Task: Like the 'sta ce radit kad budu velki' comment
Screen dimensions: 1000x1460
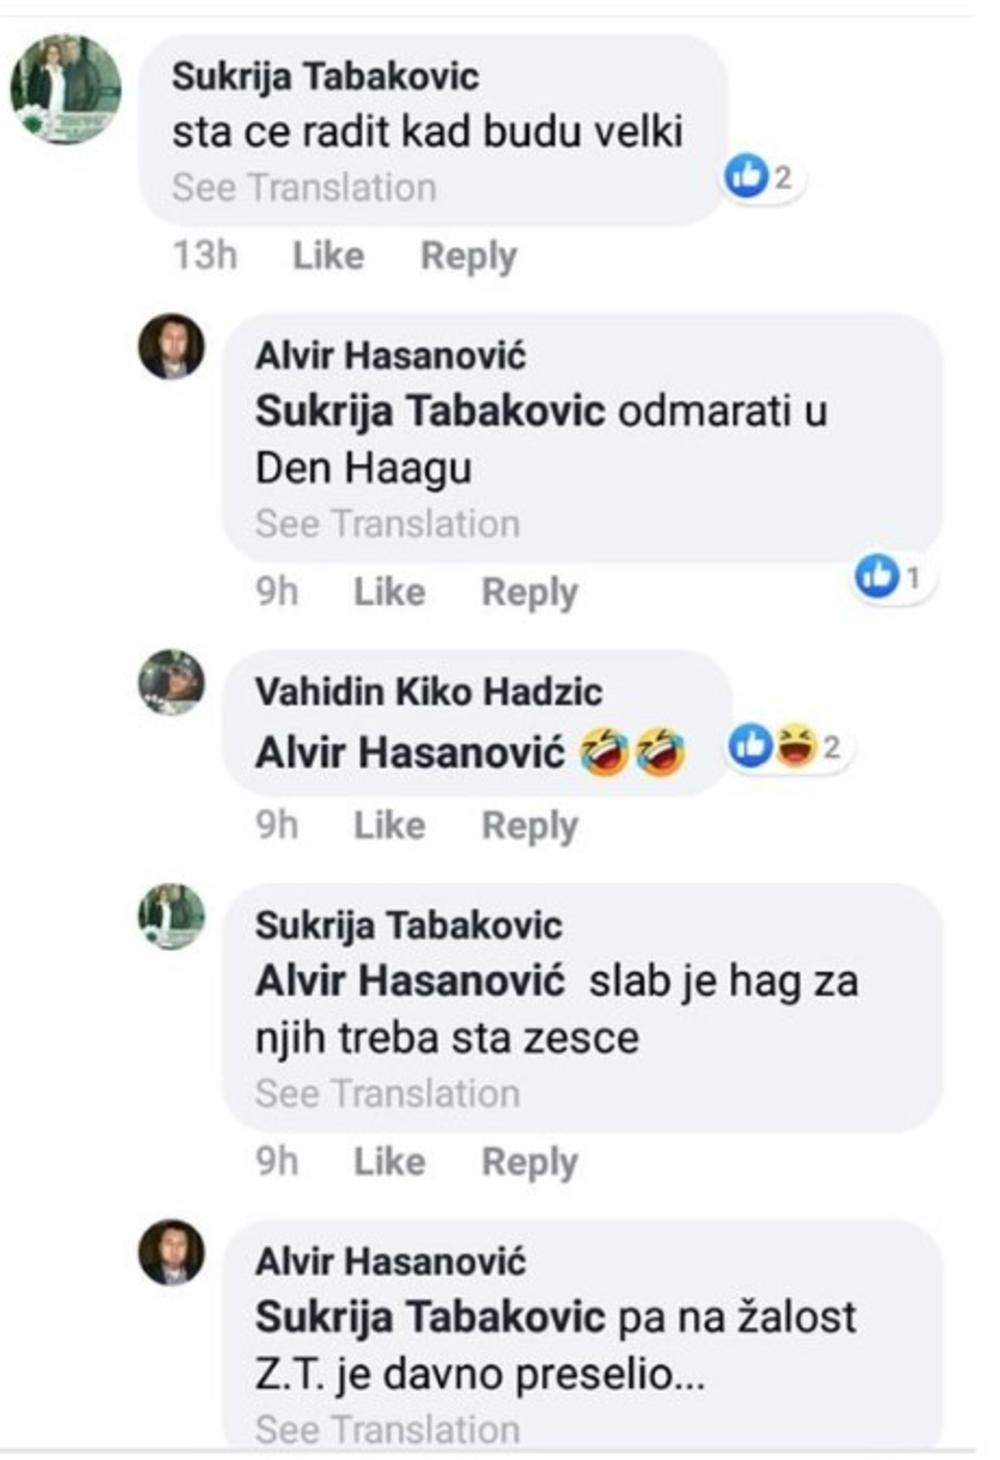Action: click(x=328, y=256)
